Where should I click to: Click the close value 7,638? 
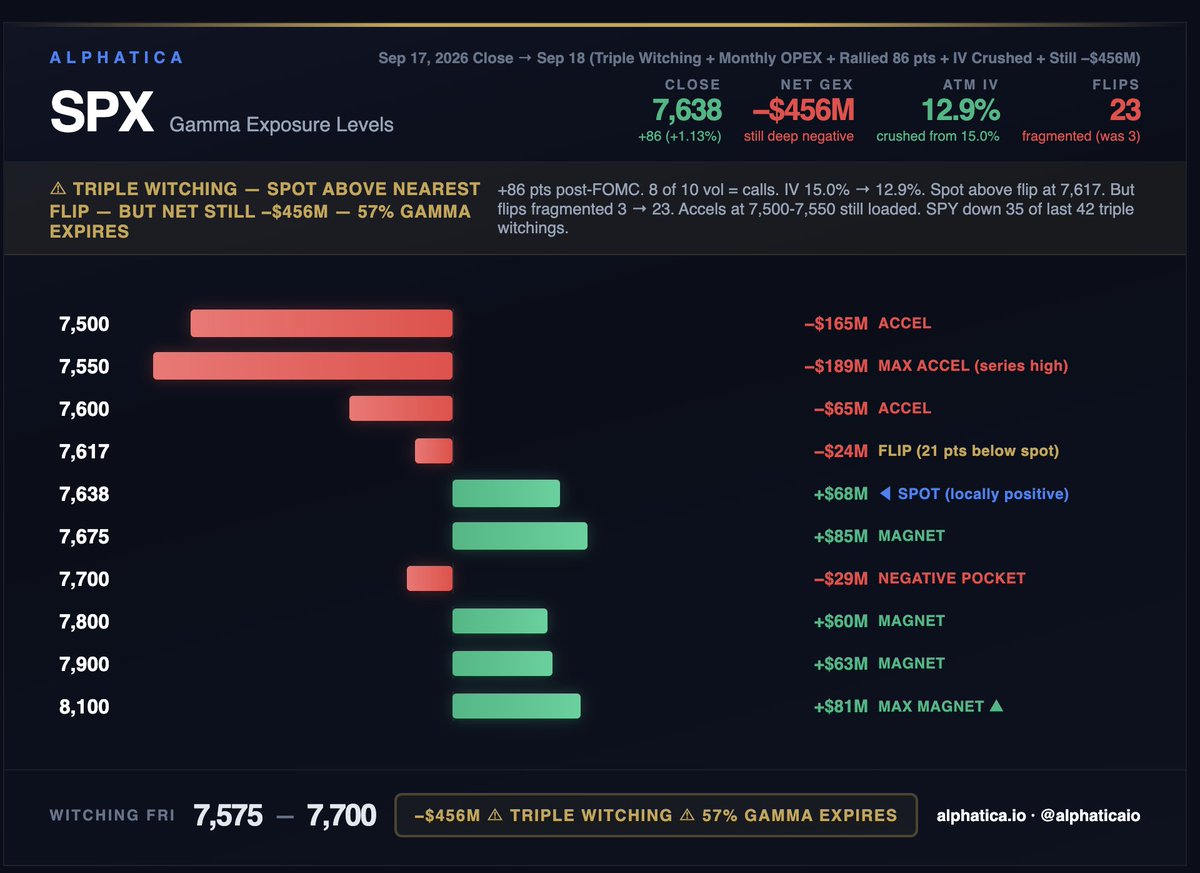686,109
